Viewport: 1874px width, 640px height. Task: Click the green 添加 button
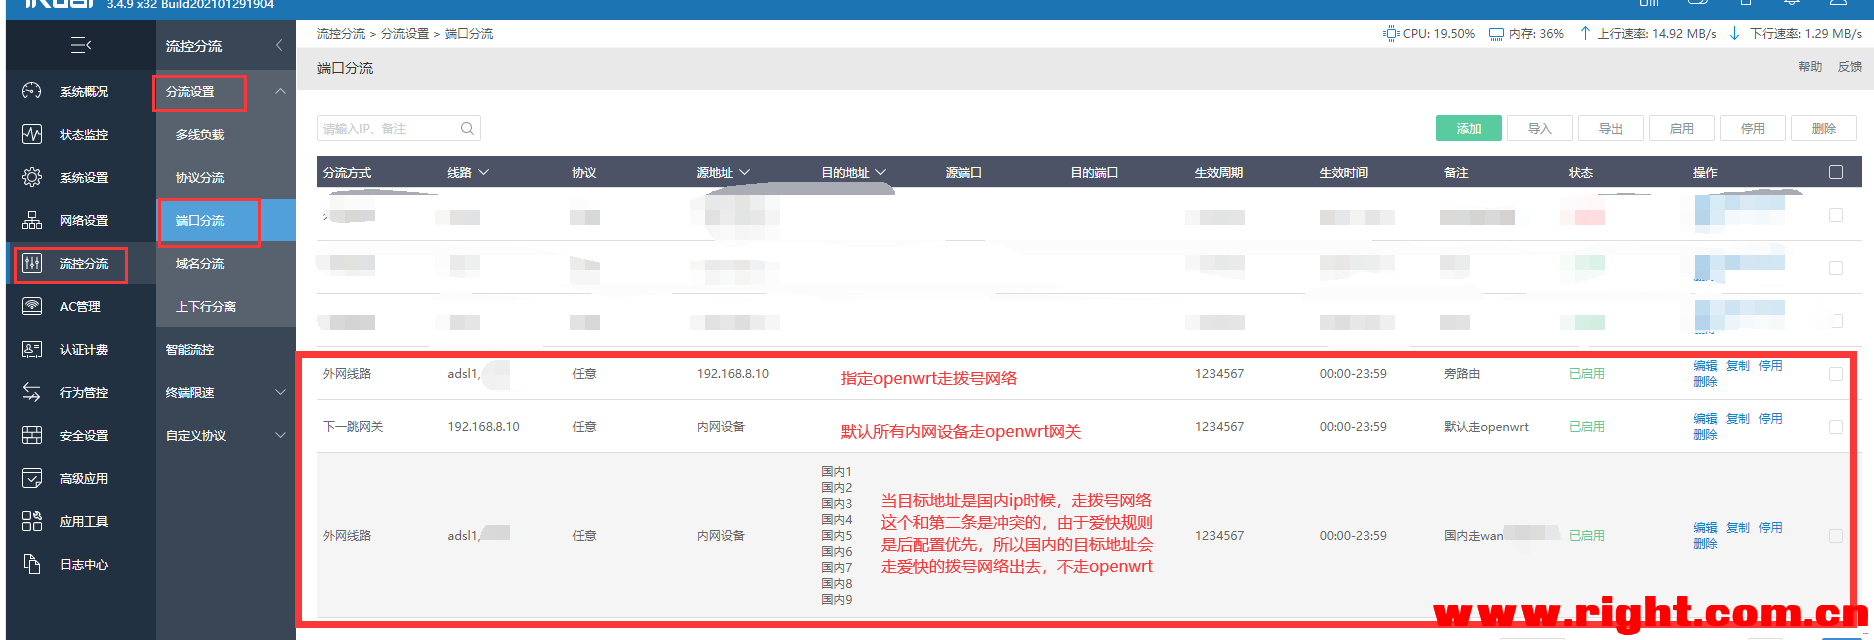pyautogui.click(x=1468, y=128)
